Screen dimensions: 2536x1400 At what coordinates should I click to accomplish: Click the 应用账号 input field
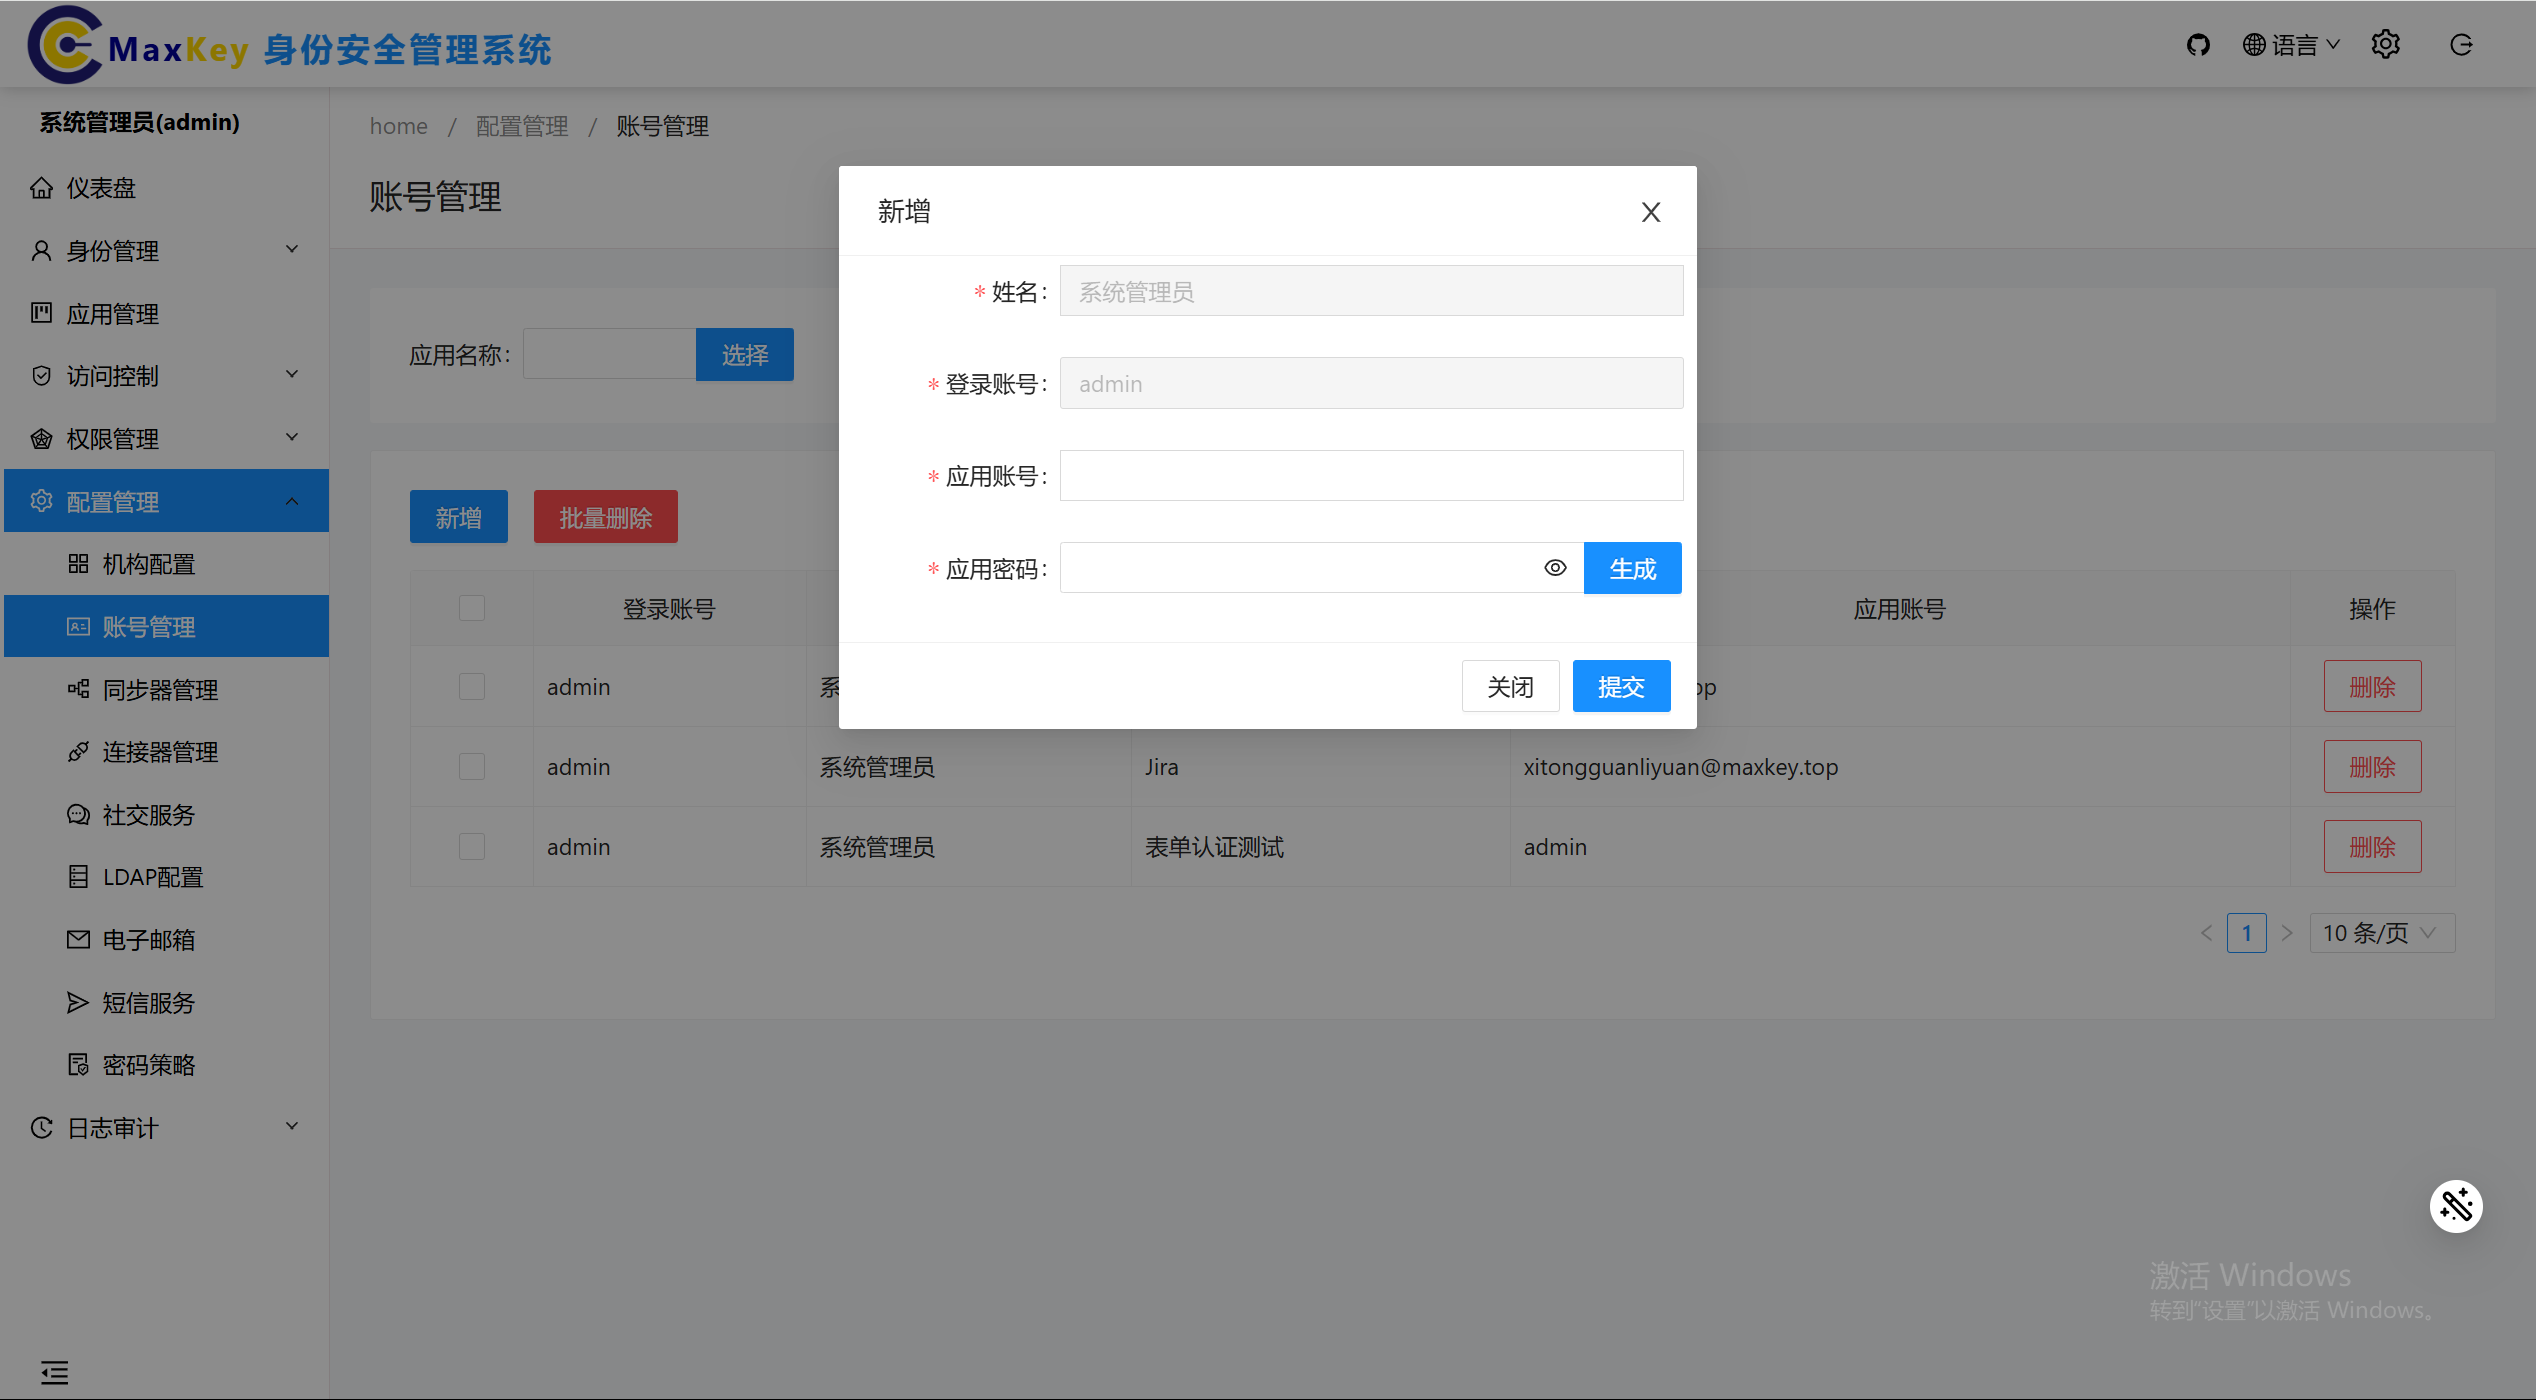point(1370,475)
